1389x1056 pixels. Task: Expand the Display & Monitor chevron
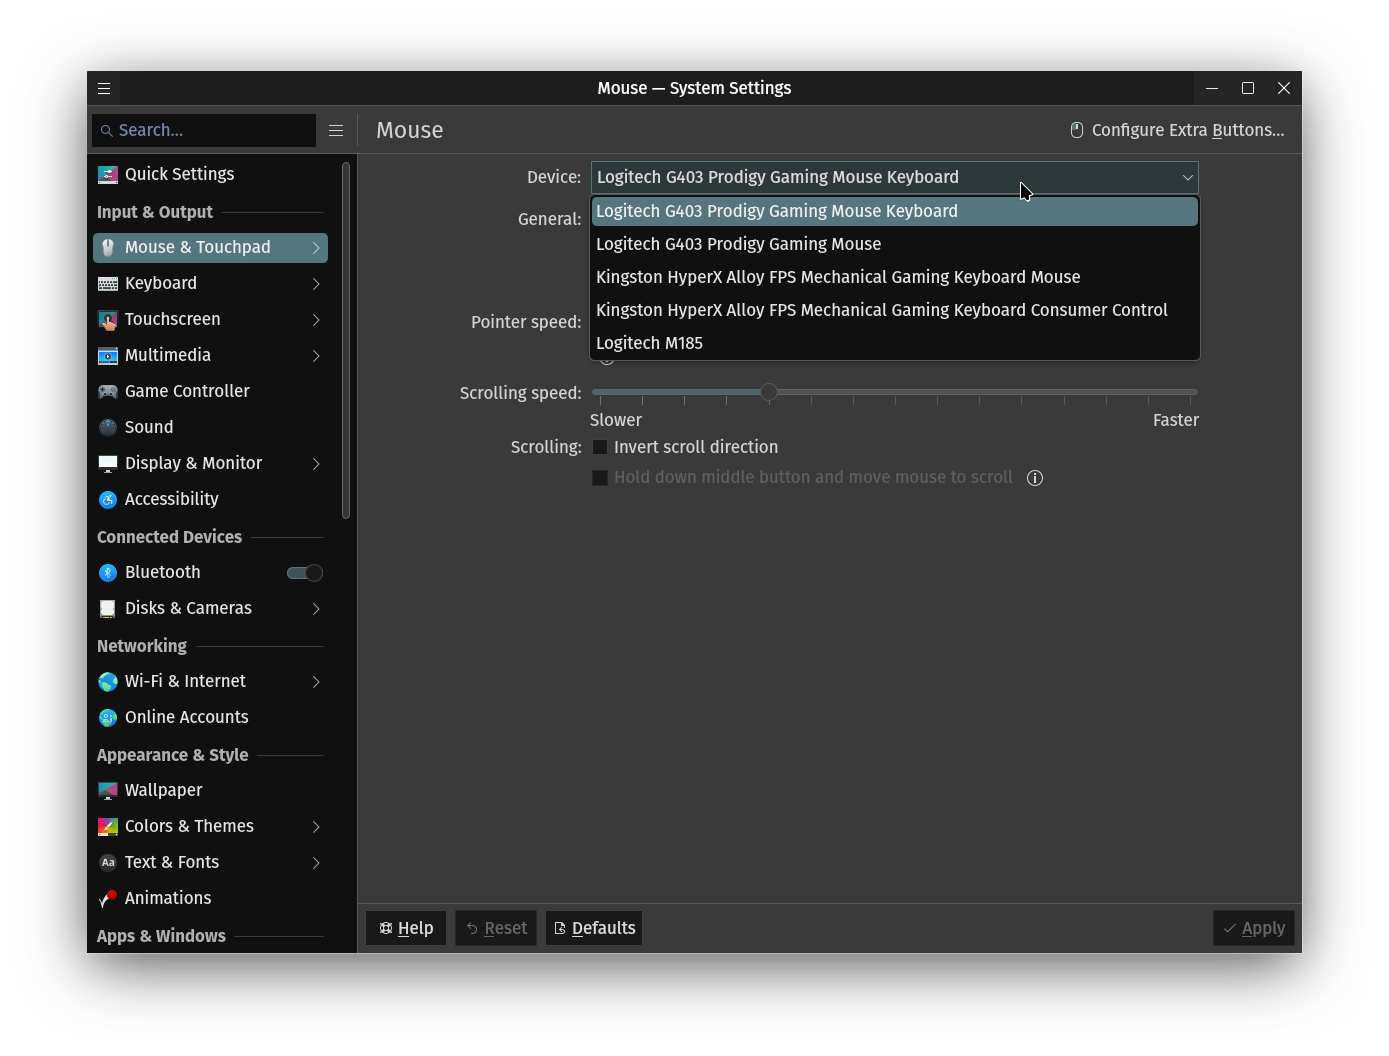[316, 464]
